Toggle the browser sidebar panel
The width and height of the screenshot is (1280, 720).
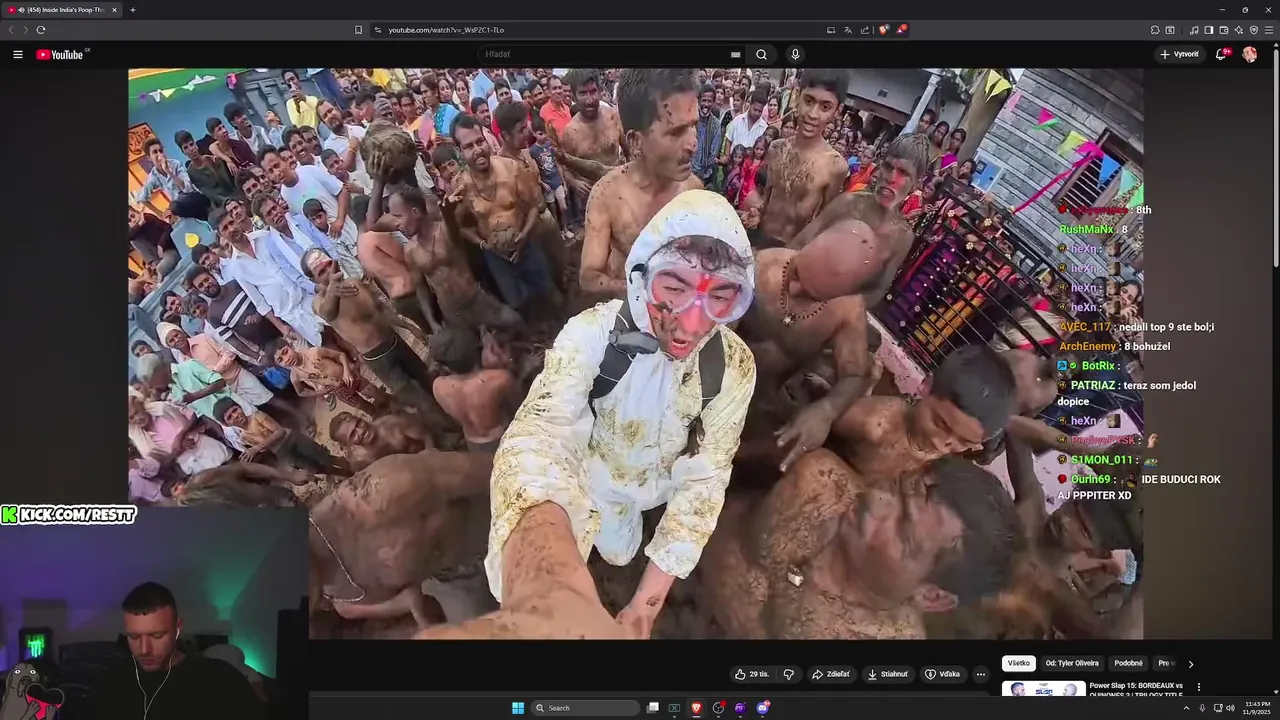click(x=1208, y=30)
